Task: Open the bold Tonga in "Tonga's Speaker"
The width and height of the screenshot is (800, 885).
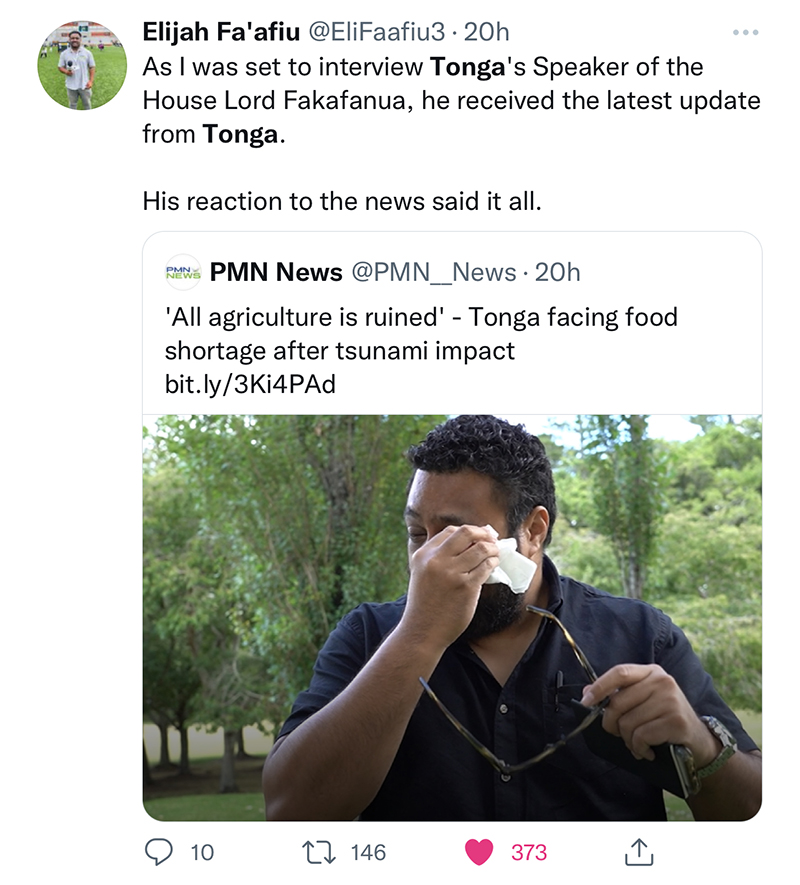Action: click(x=467, y=67)
